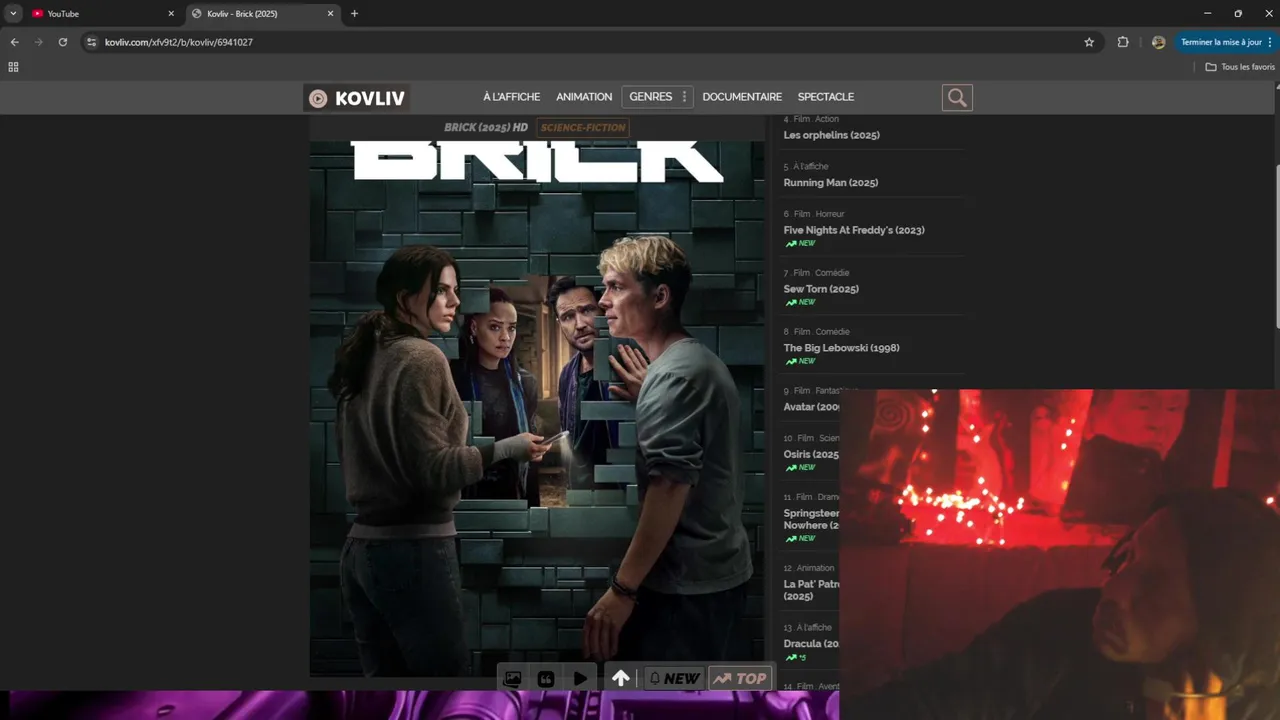
Task: Go to the KOVLIV logo home
Action: (x=357, y=98)
